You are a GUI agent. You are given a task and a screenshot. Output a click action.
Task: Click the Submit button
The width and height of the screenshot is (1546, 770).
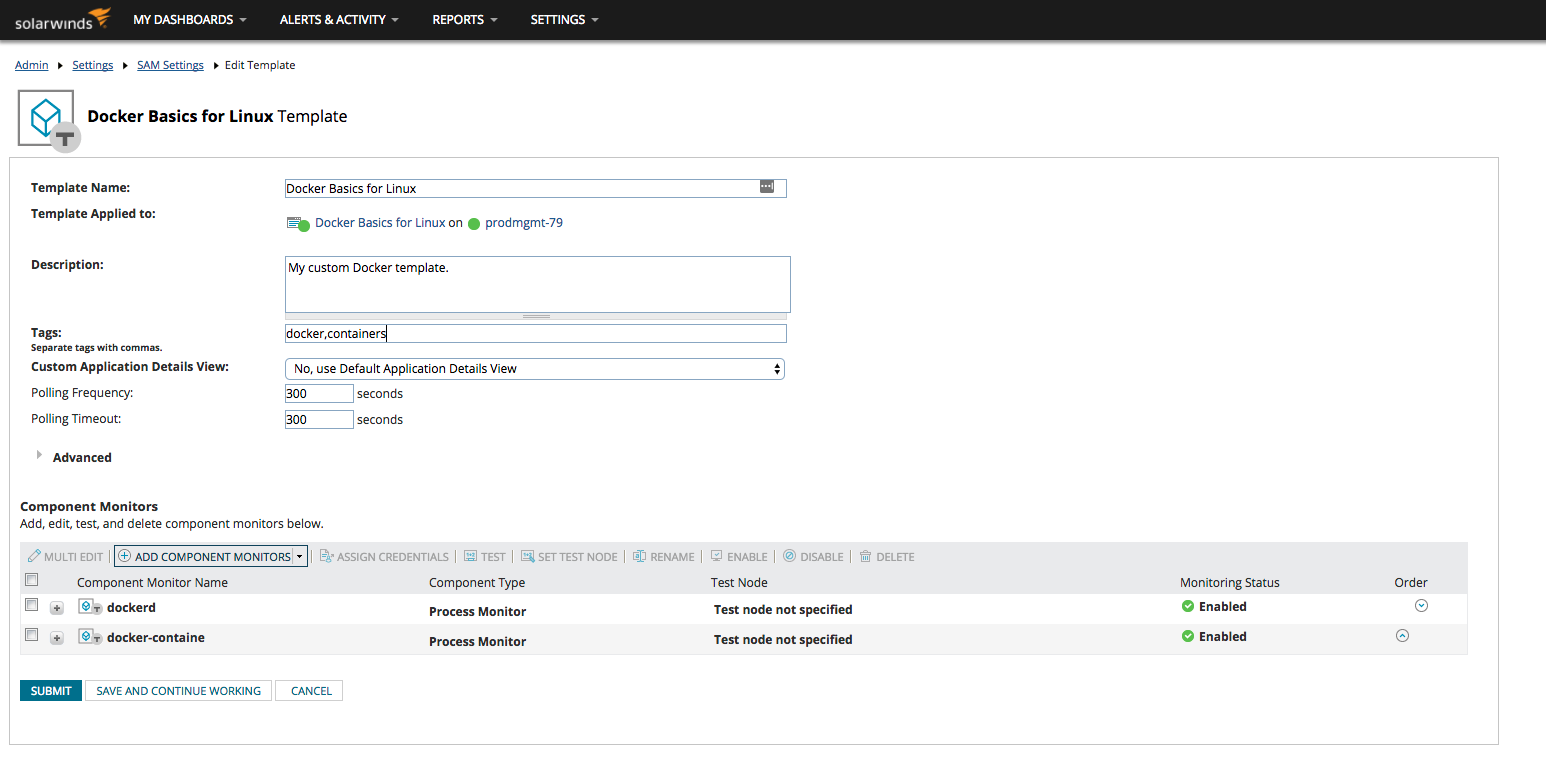point(51,691)
